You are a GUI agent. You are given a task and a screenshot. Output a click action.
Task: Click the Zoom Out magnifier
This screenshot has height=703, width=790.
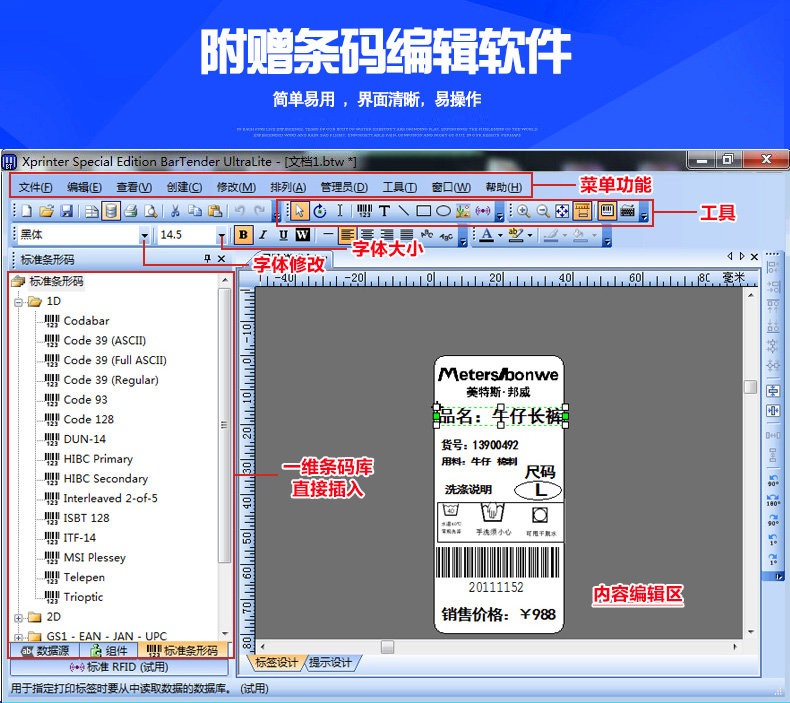click(x=543, y=211)
